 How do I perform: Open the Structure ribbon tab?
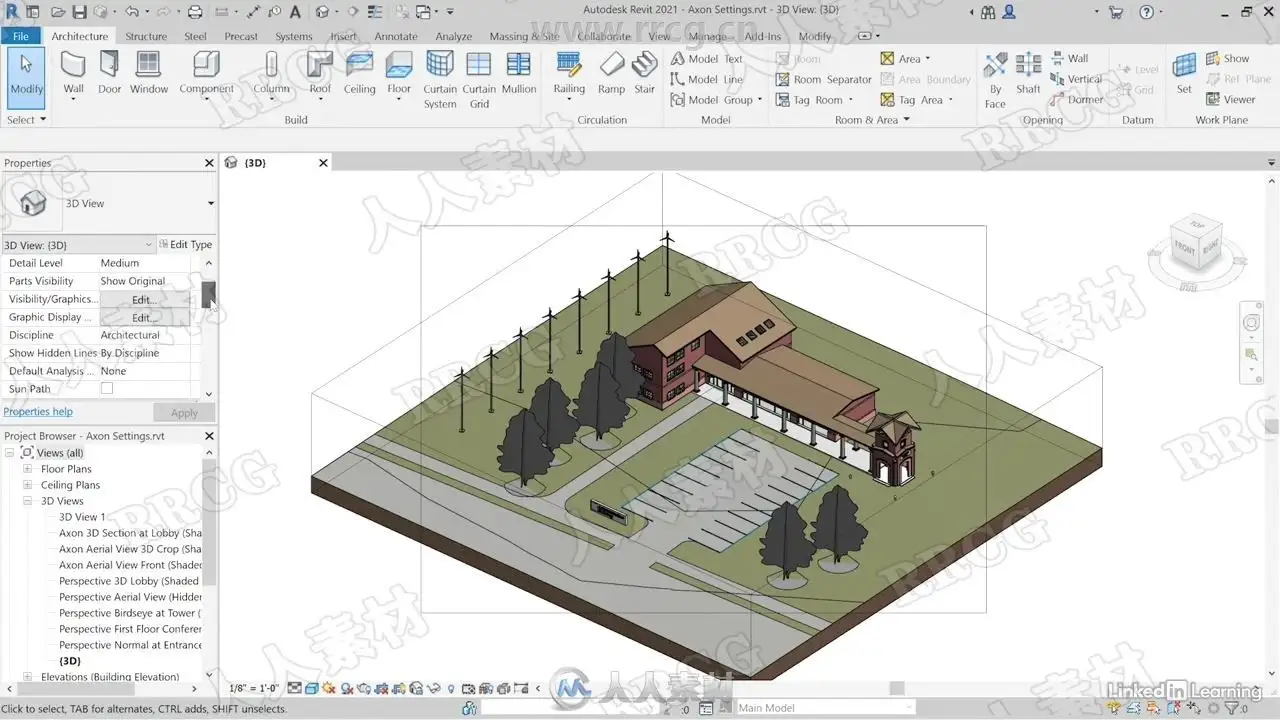point(146,36)
